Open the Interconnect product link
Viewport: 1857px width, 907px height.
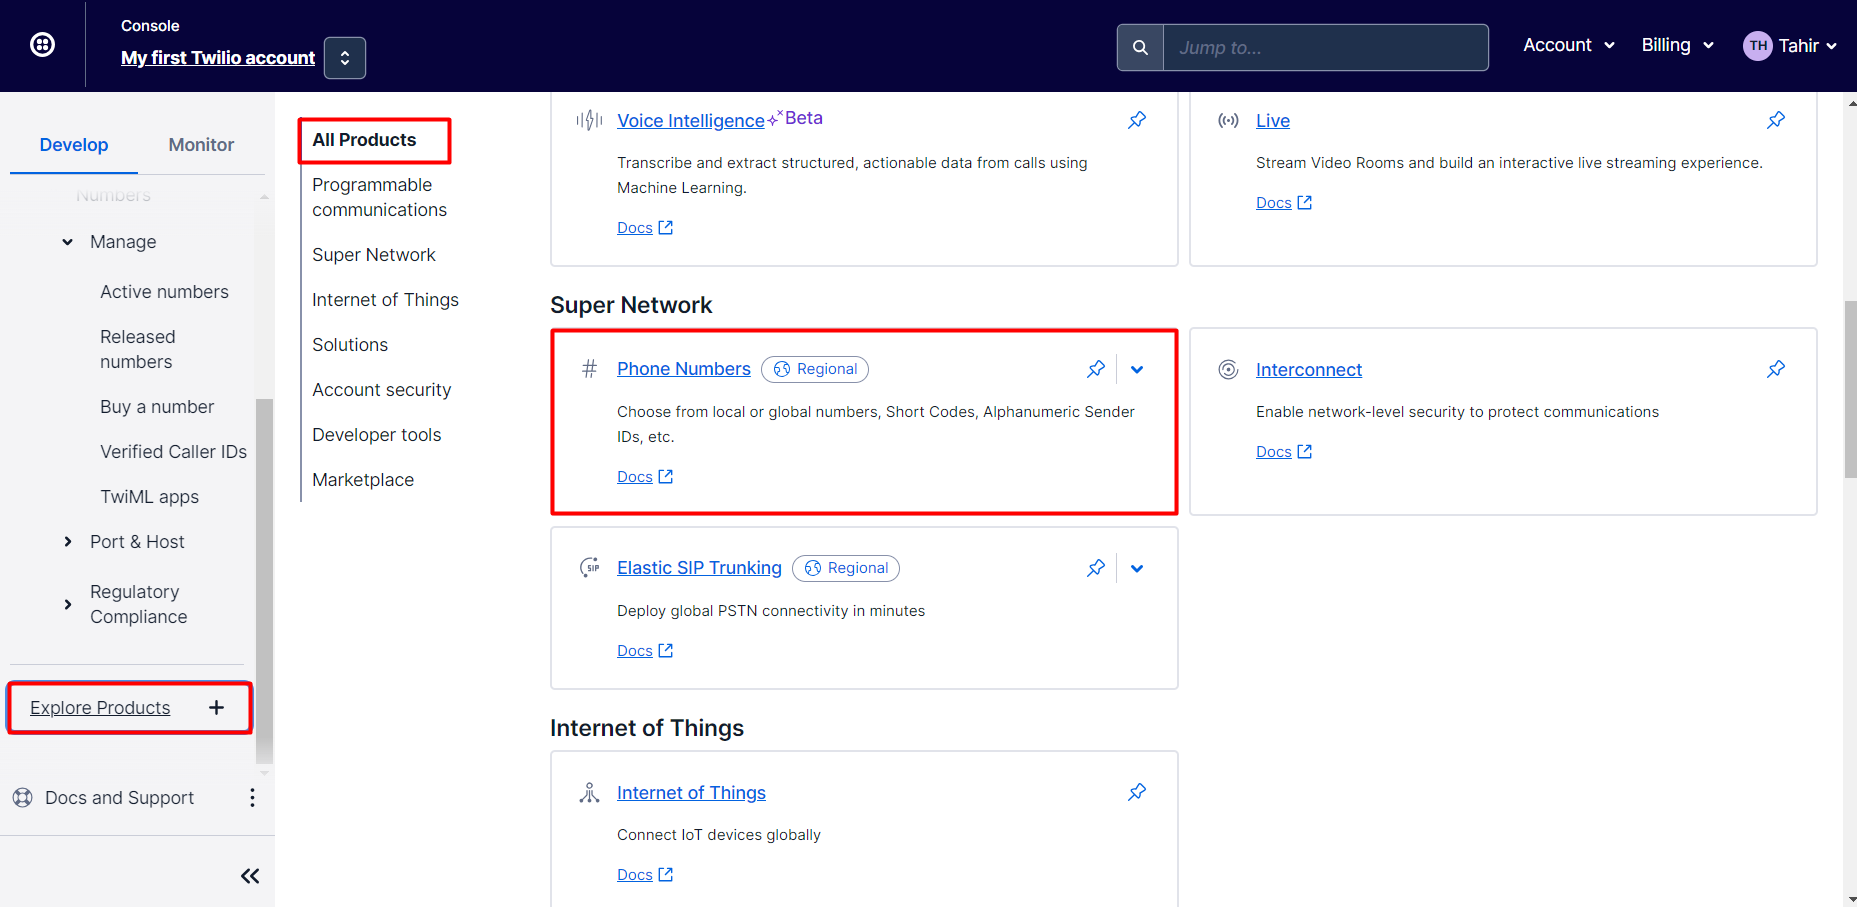(1309, 370)
